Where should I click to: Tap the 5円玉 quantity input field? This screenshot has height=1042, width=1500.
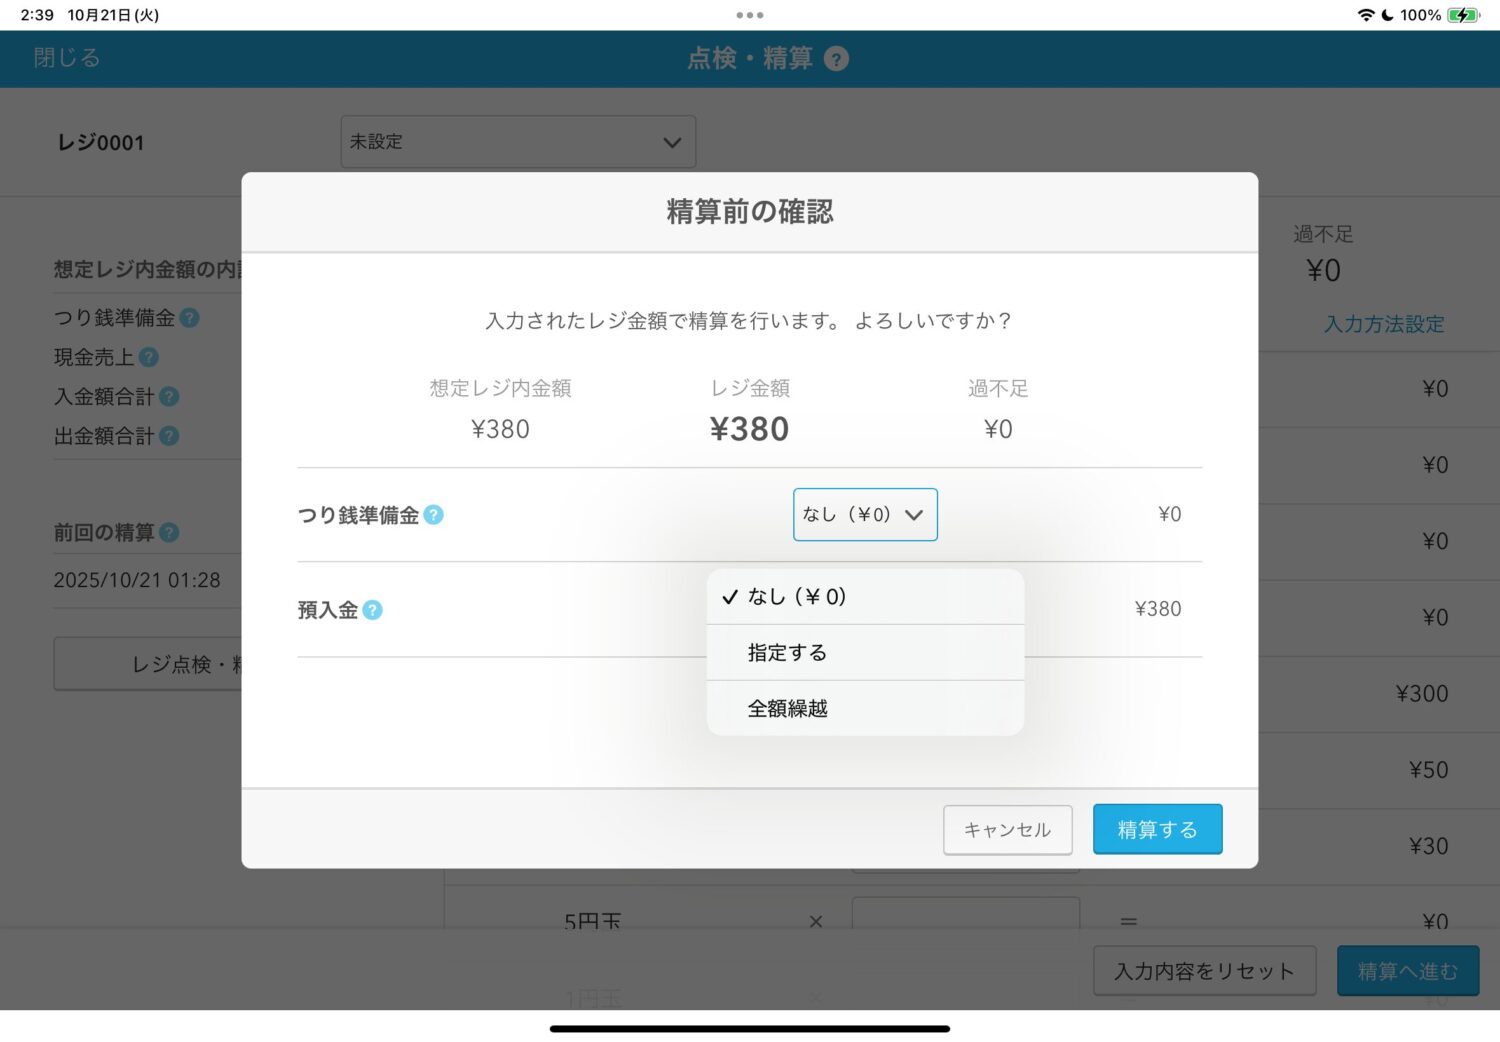[x=965, y=913]
